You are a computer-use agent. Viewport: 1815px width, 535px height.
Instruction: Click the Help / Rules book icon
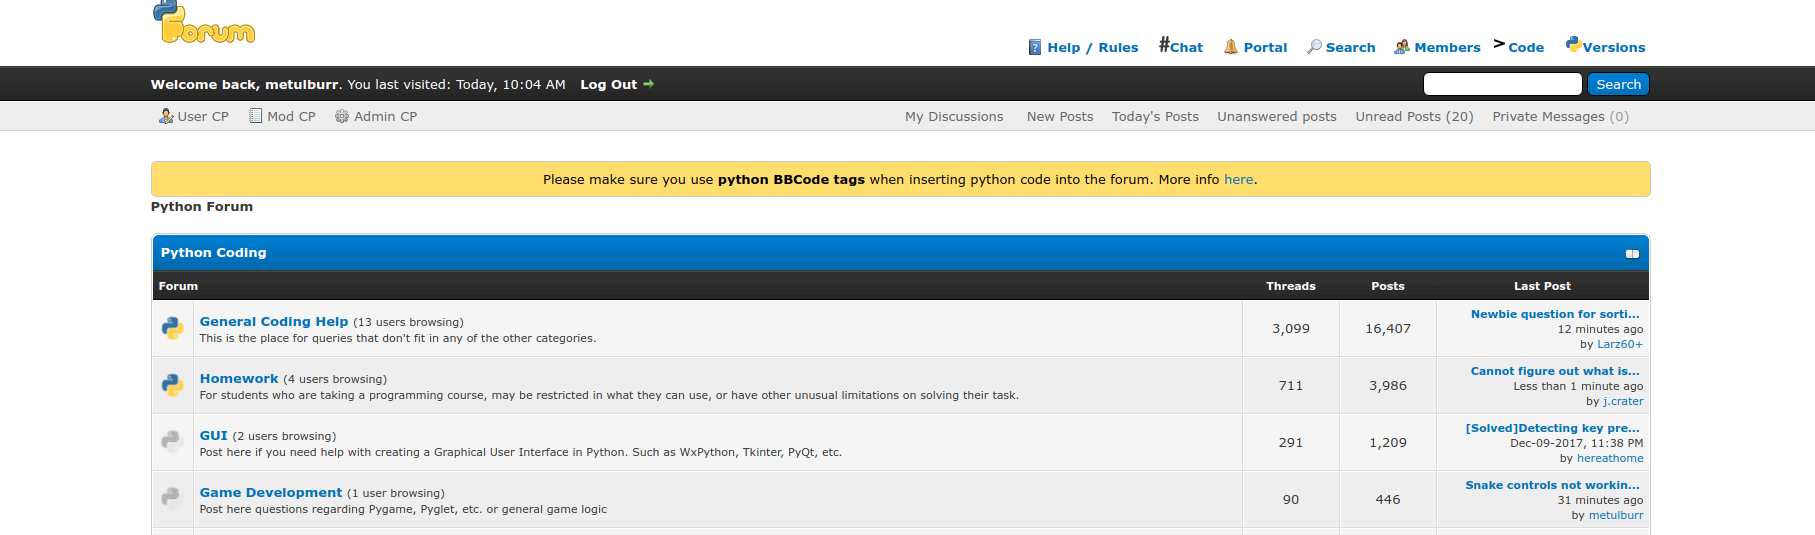point(1035,47)
